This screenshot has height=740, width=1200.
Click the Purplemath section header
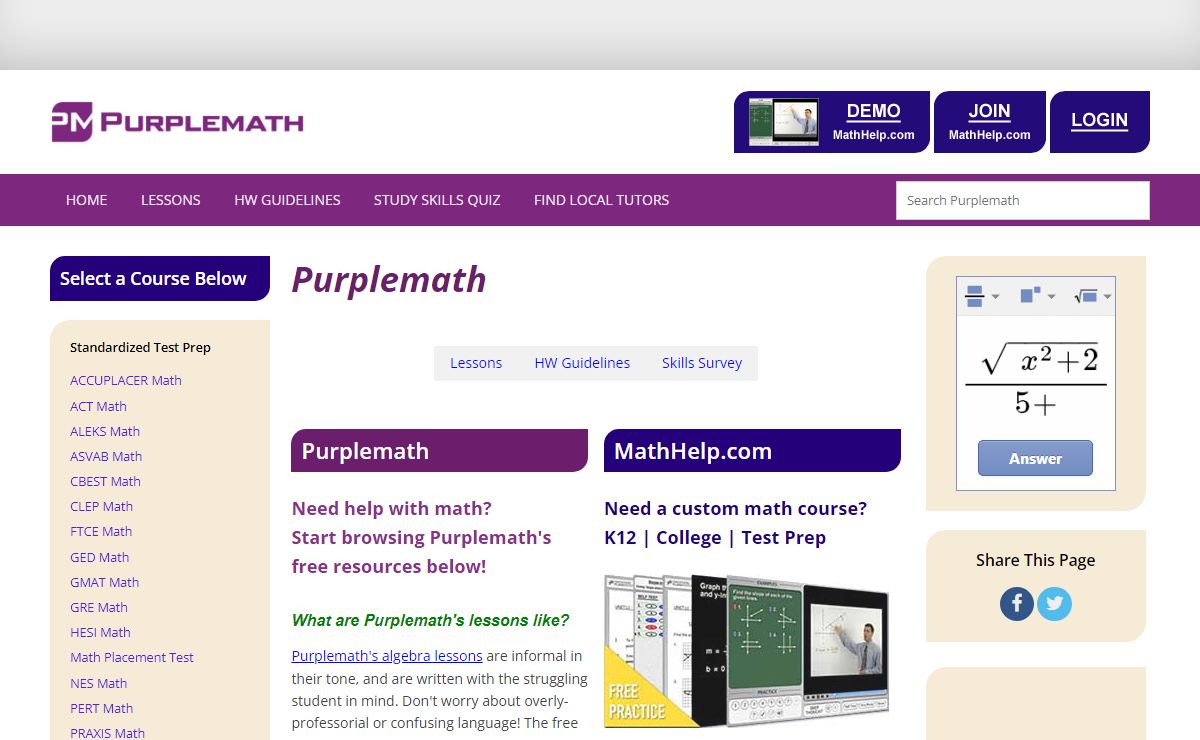(x=439, y=450)
